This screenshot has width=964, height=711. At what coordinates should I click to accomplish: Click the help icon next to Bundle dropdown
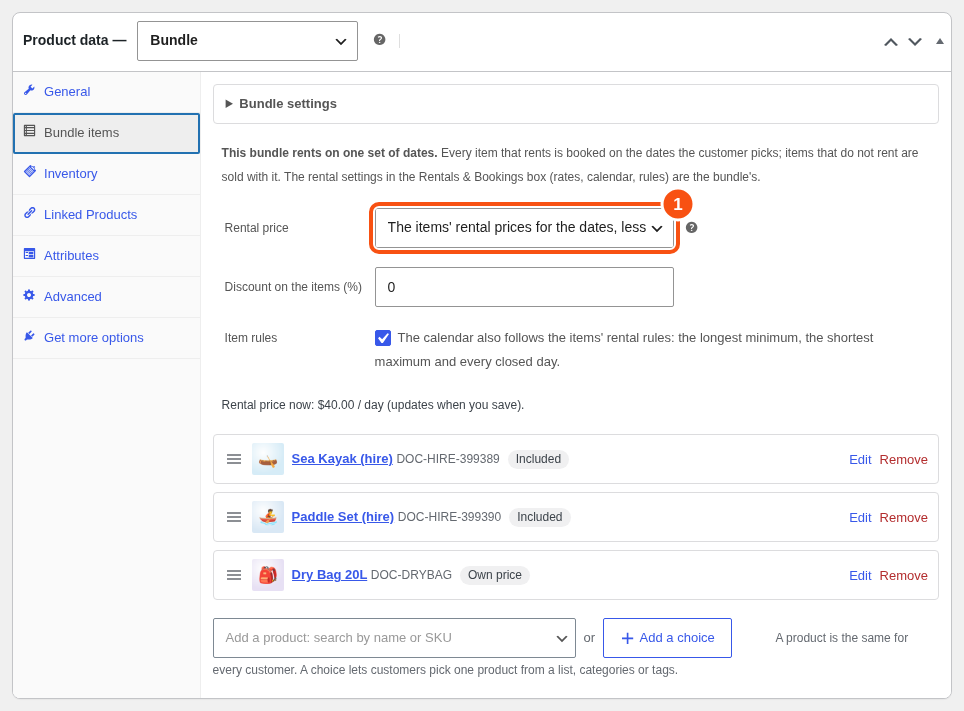(379, 40)
